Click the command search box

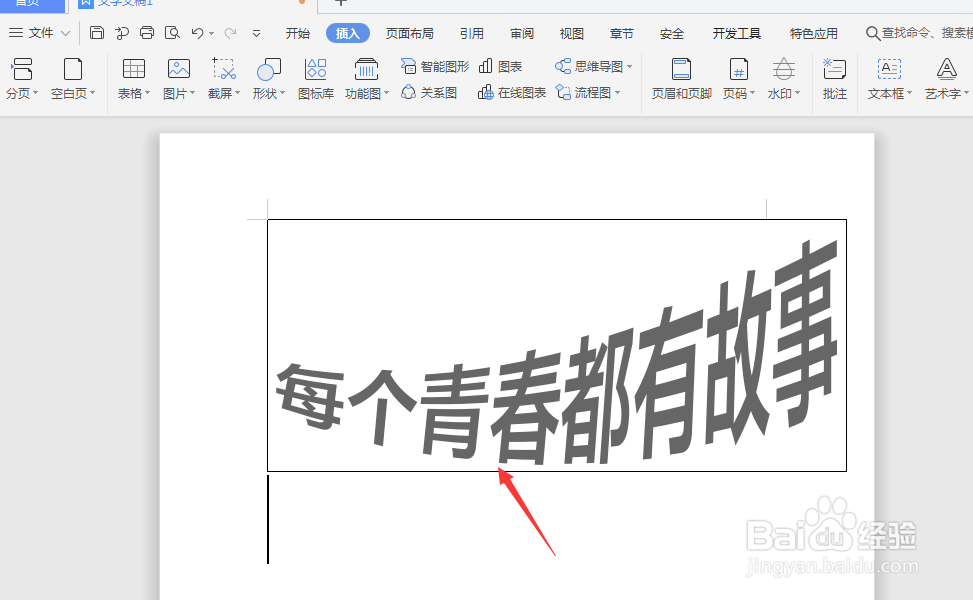coord(919,33)
